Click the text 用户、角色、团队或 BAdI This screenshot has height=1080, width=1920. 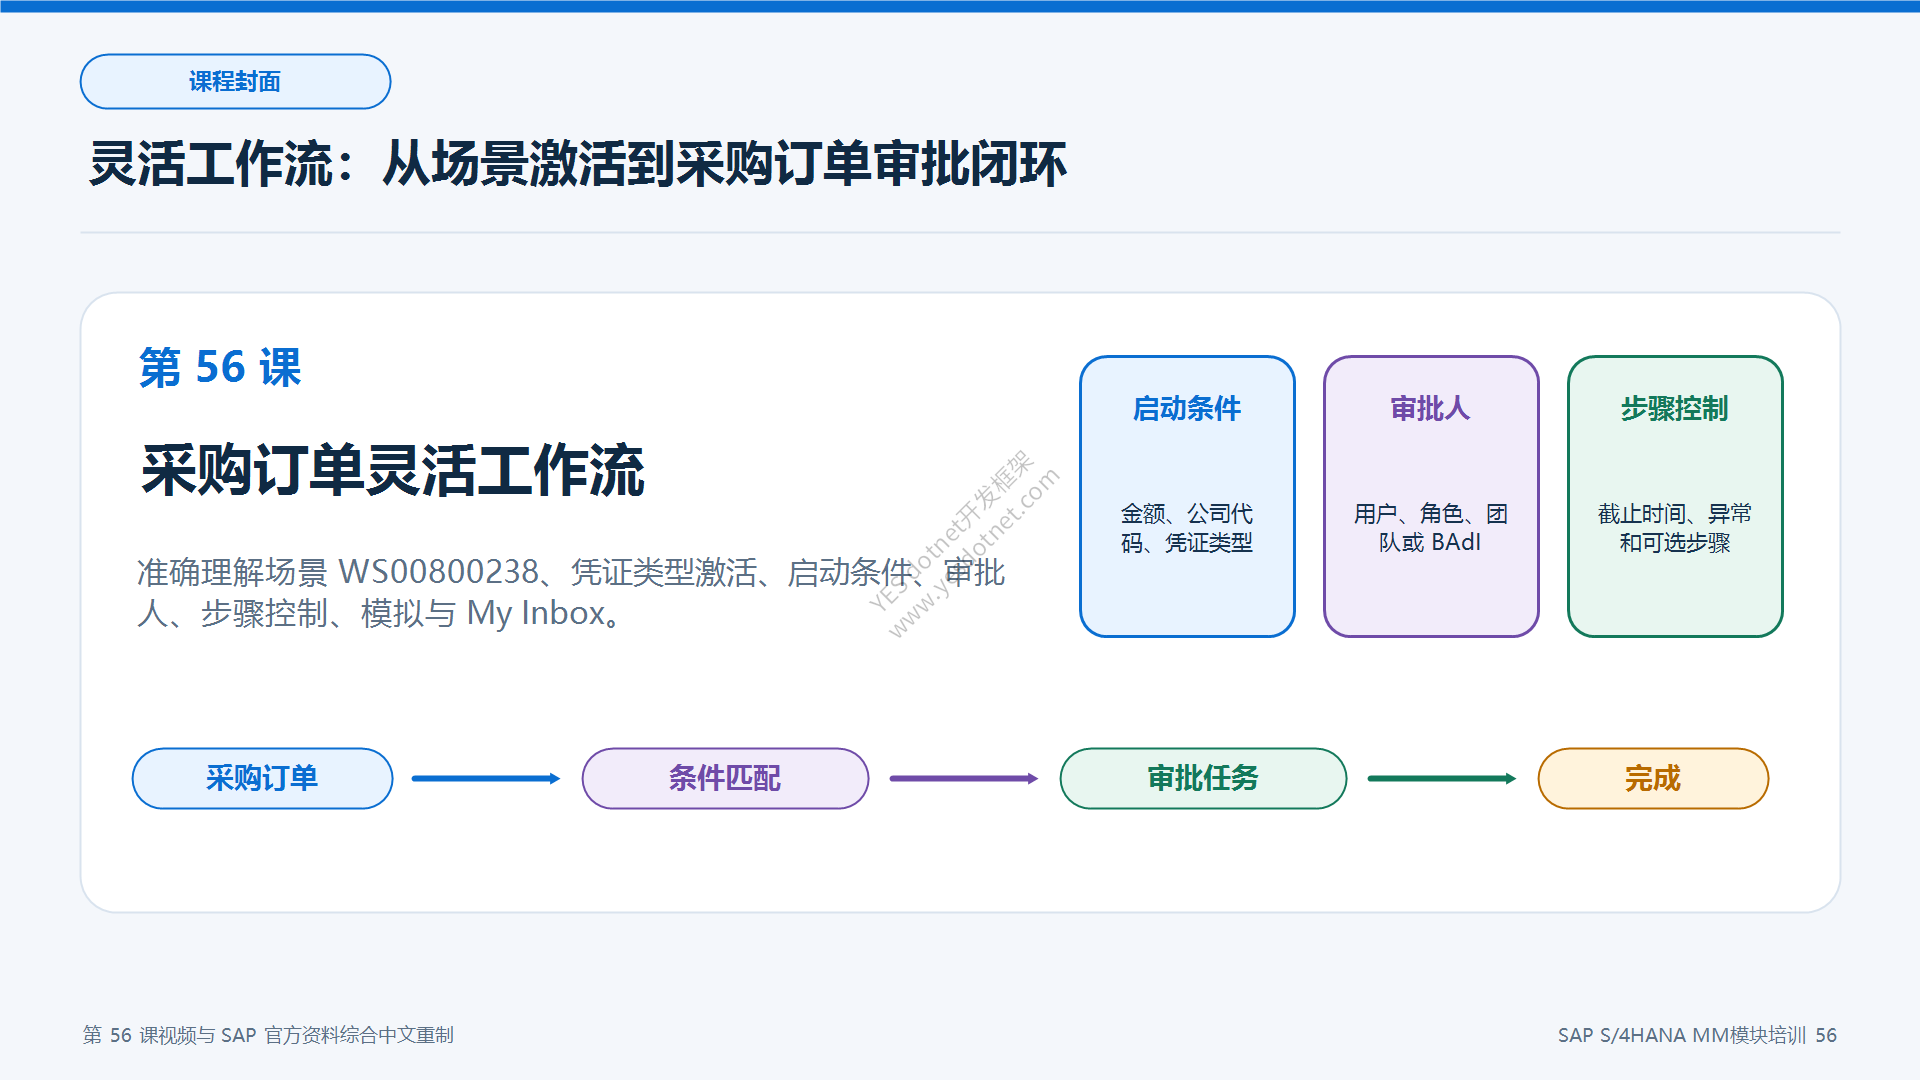pyautogui.click(x=1431, y=528)
